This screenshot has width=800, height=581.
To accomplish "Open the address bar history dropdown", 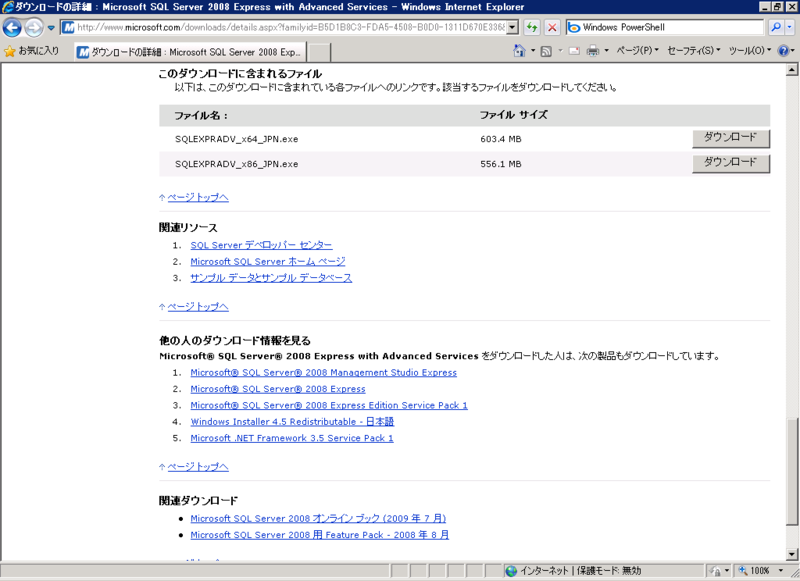I will coord(512,27).
